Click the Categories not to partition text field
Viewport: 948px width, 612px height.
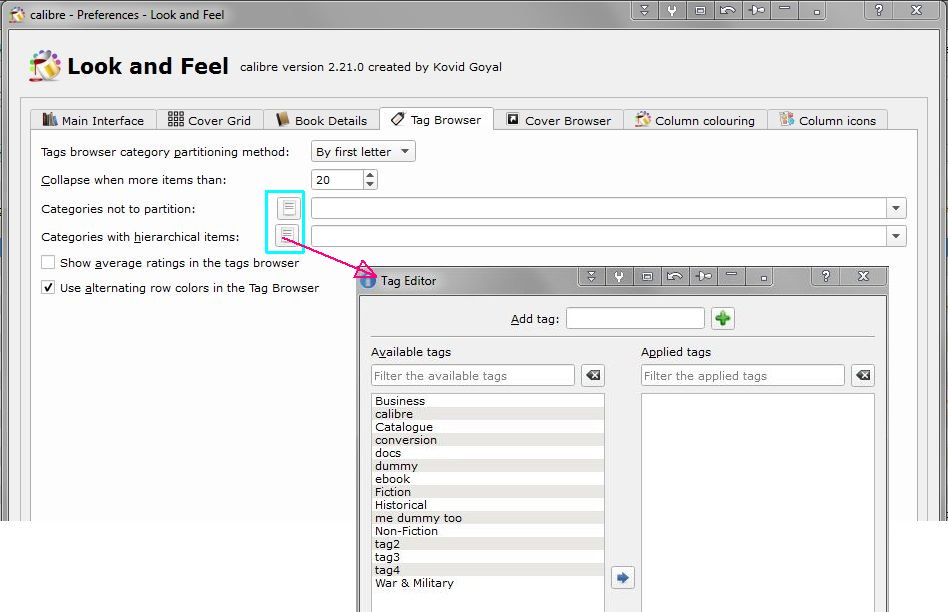599,208
